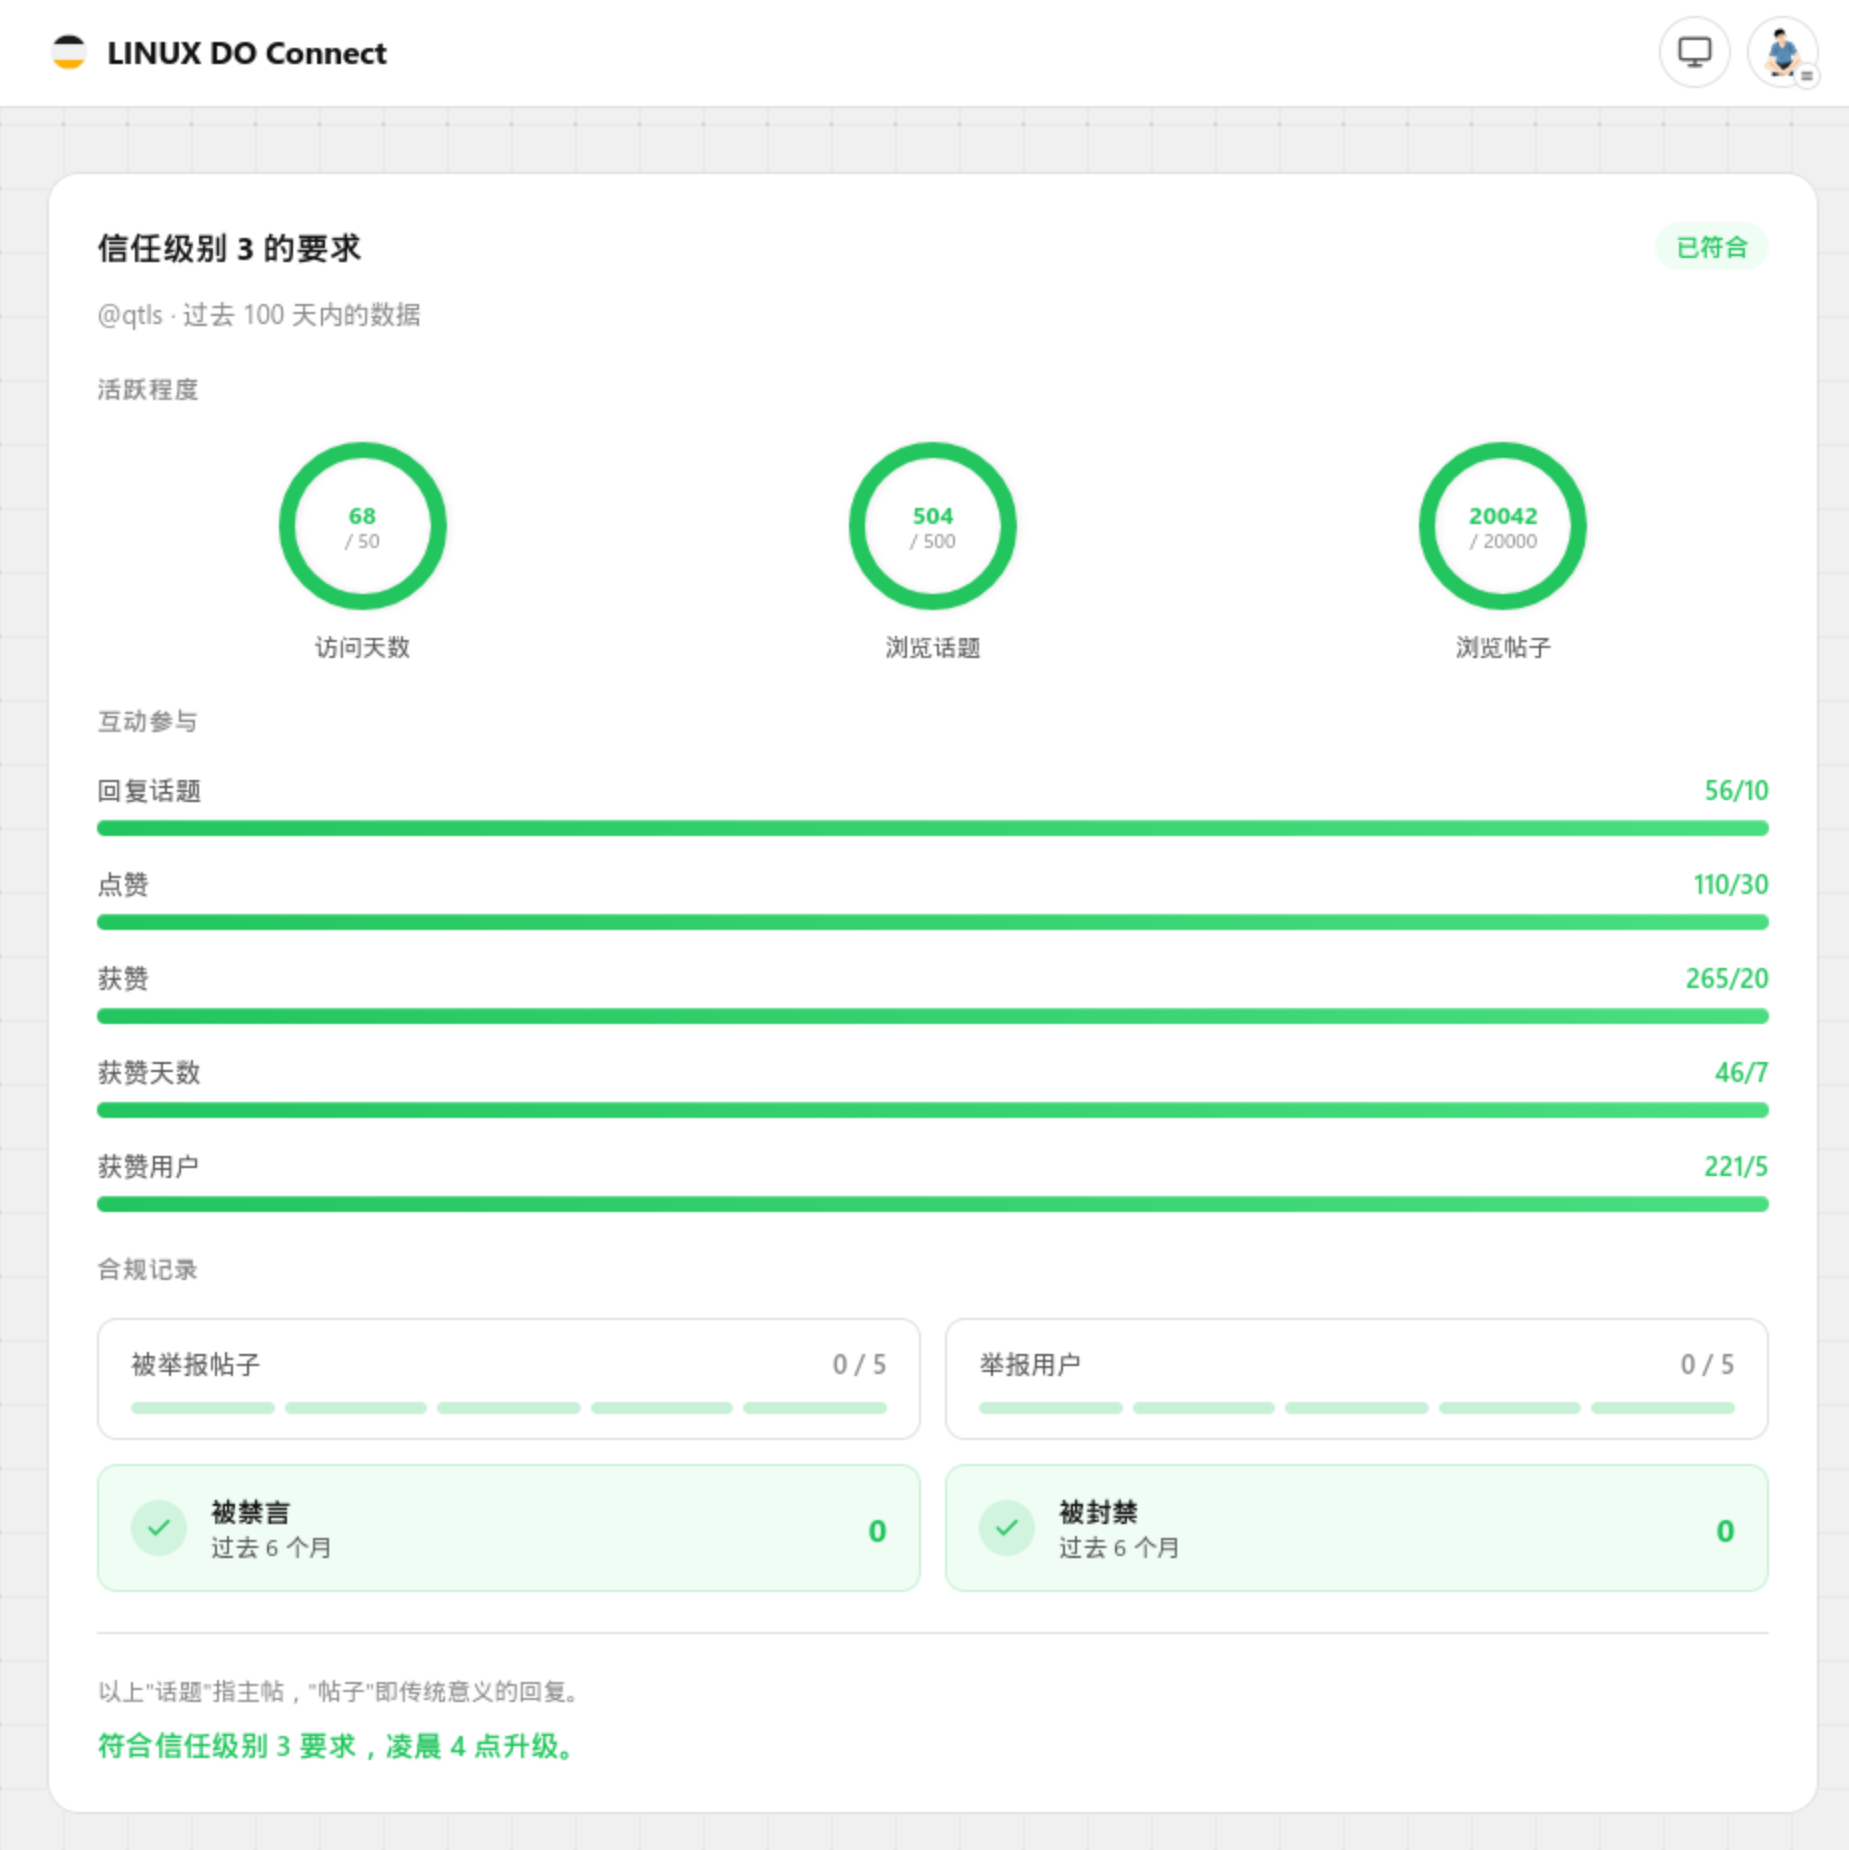Click the LINUX DO Connect title
The width and height of the screenshot is (1849, 1850).
246,53
